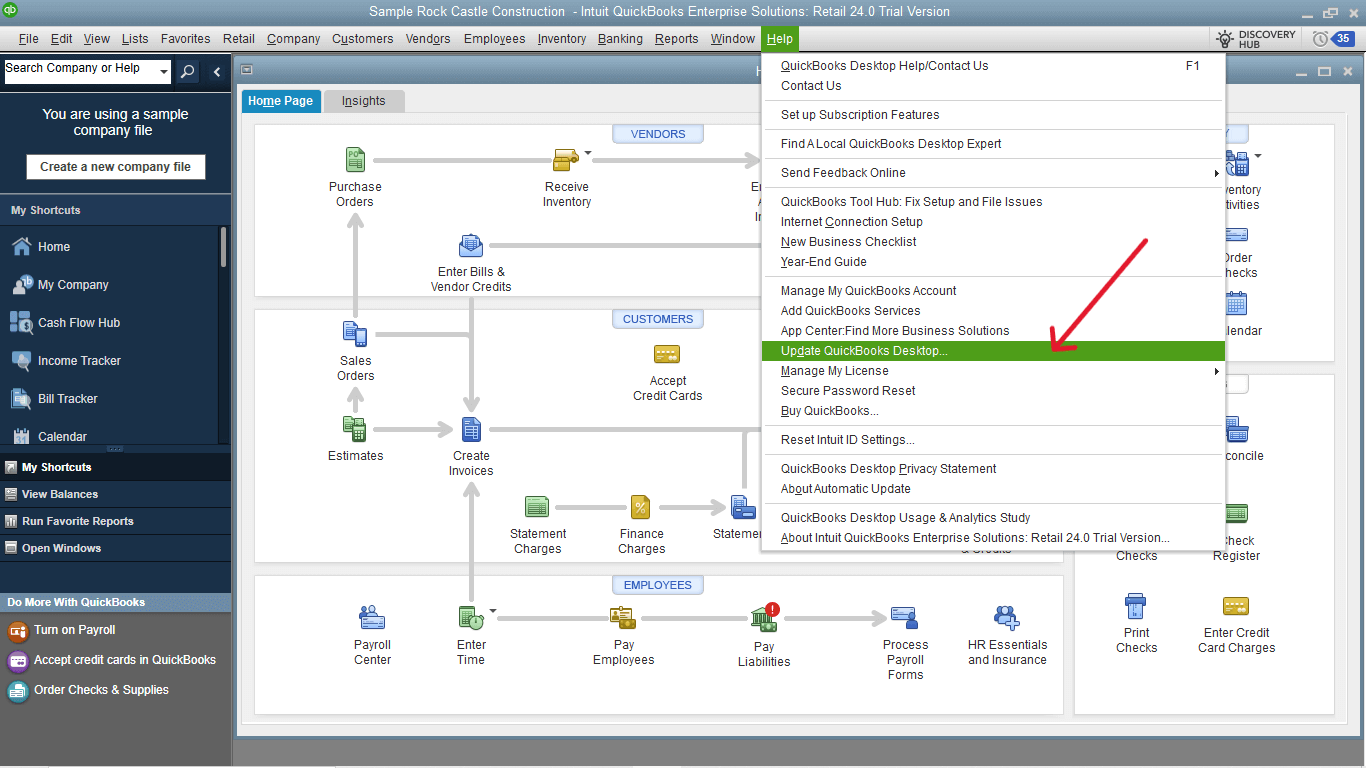1366x768 pixels.
Task: Click Create a new company file
Action: [x=115, y=166]
